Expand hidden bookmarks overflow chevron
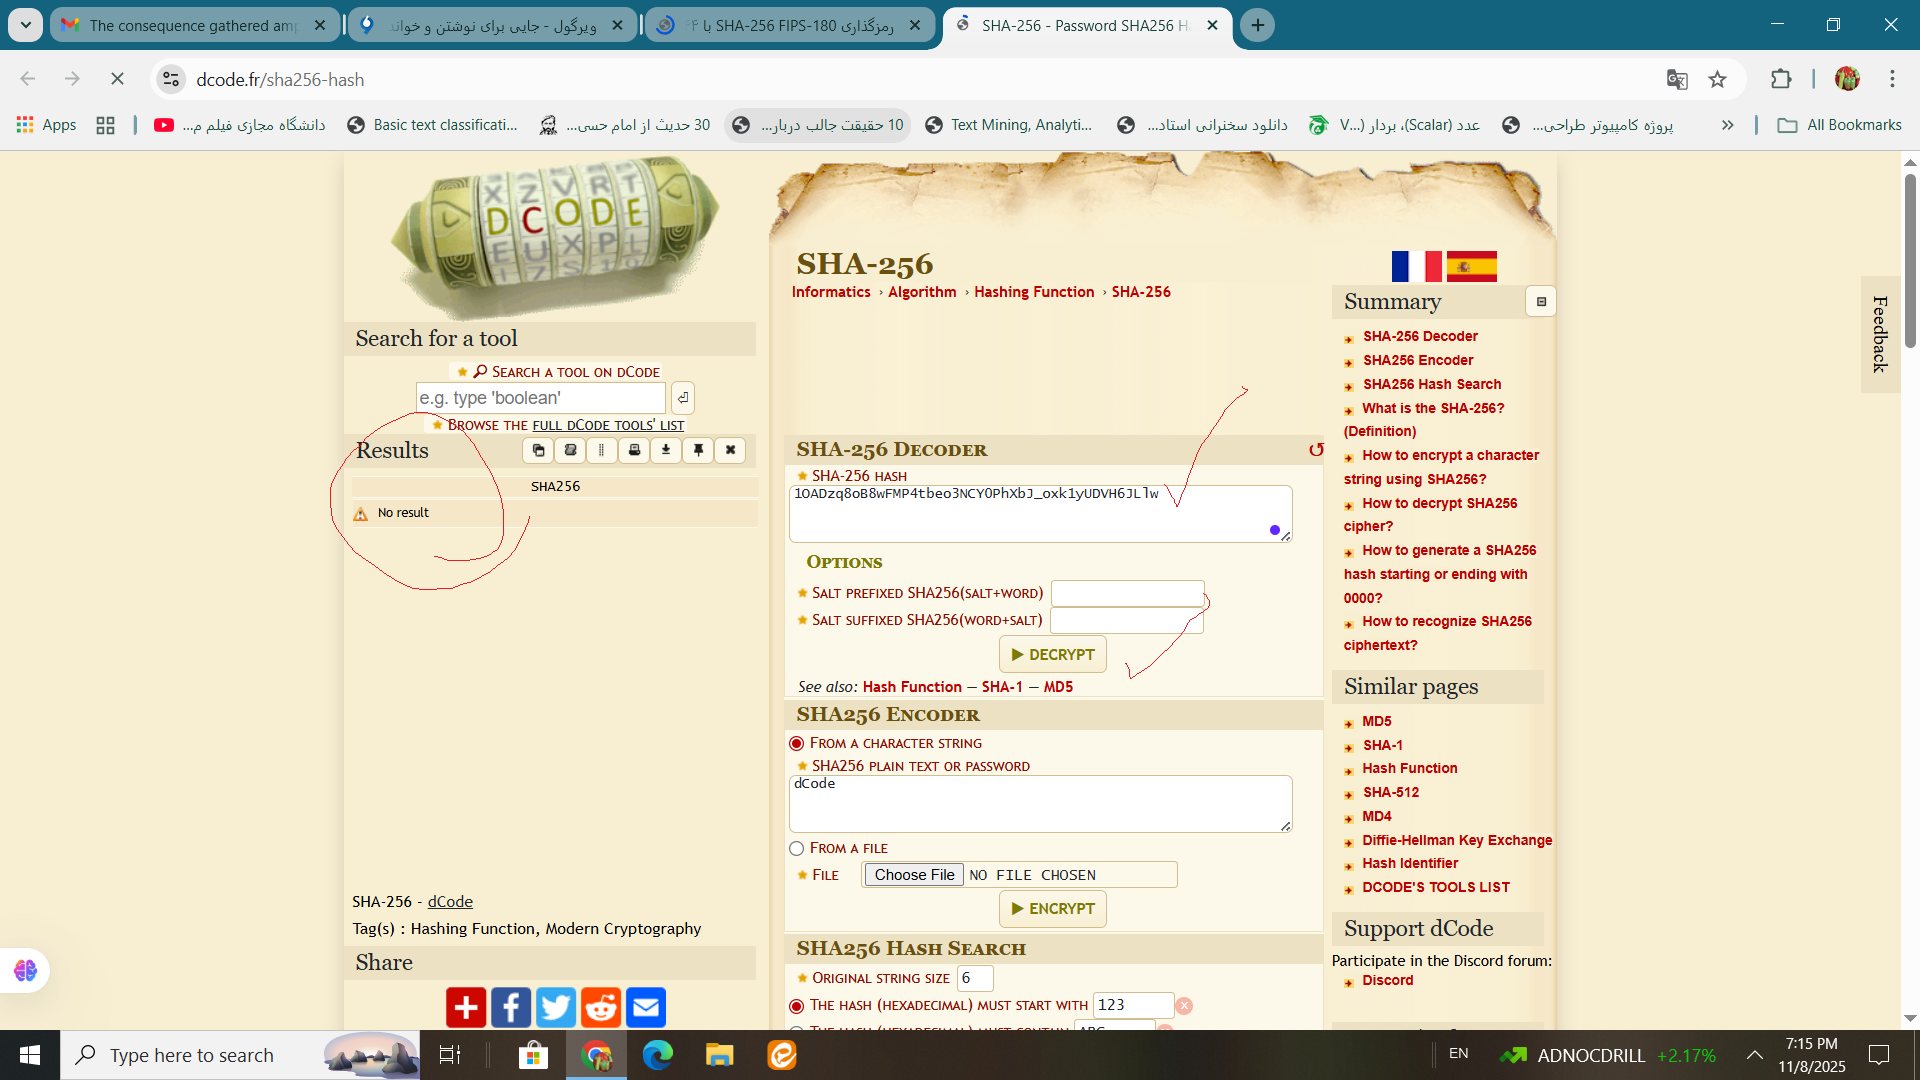The height and width of the screenshot is (1080, 1920). (1727, 125)
